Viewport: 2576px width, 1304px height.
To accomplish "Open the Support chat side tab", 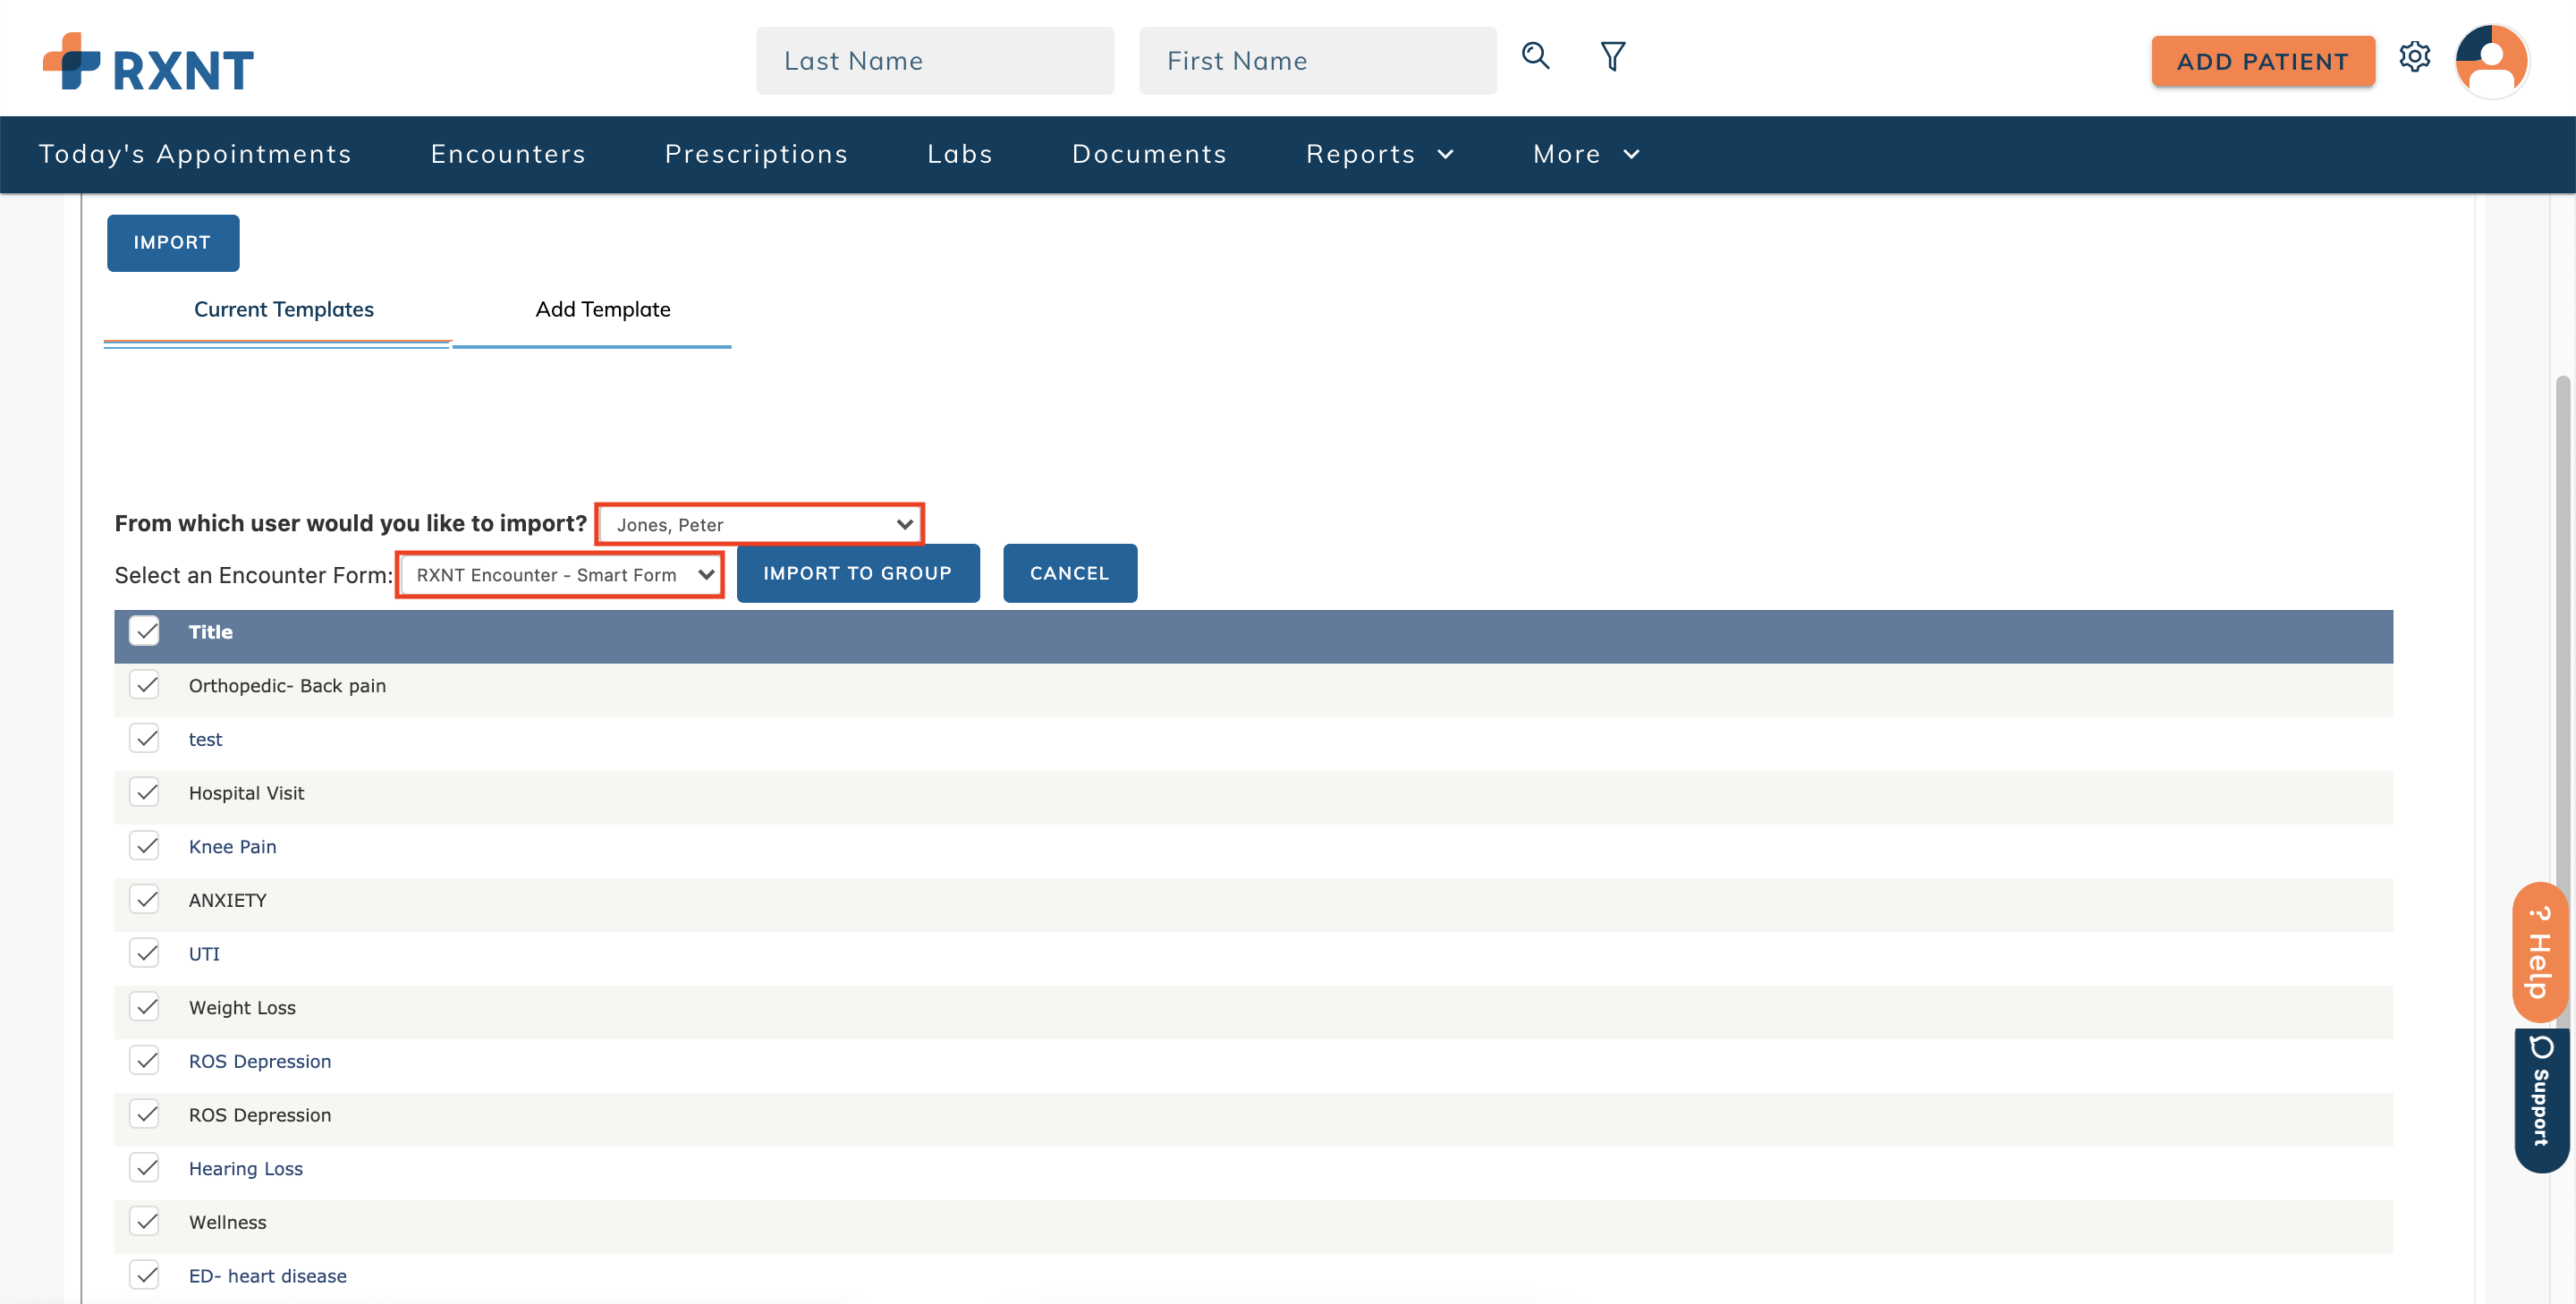I will (x=2541, y=1098).
